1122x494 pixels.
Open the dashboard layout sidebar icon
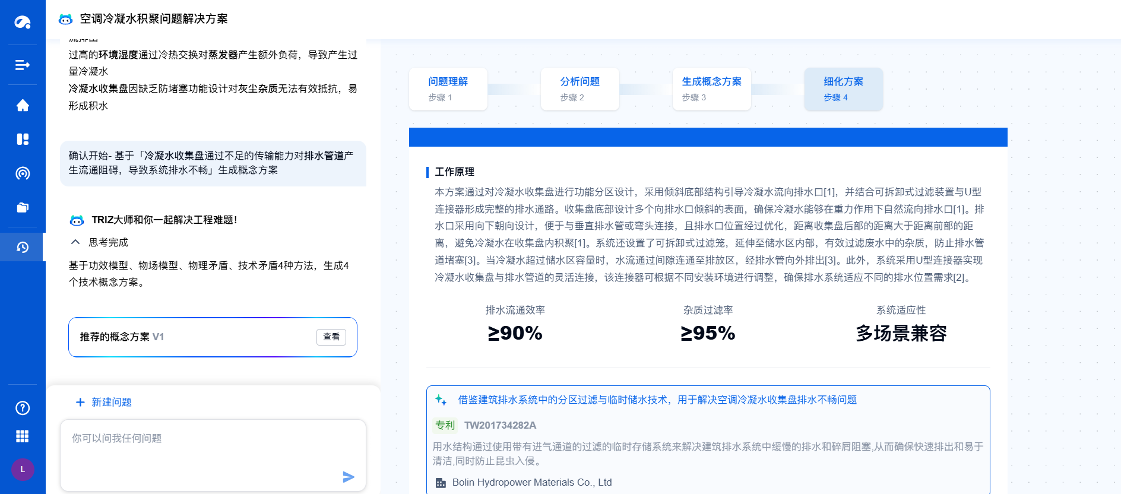[22, 139]
